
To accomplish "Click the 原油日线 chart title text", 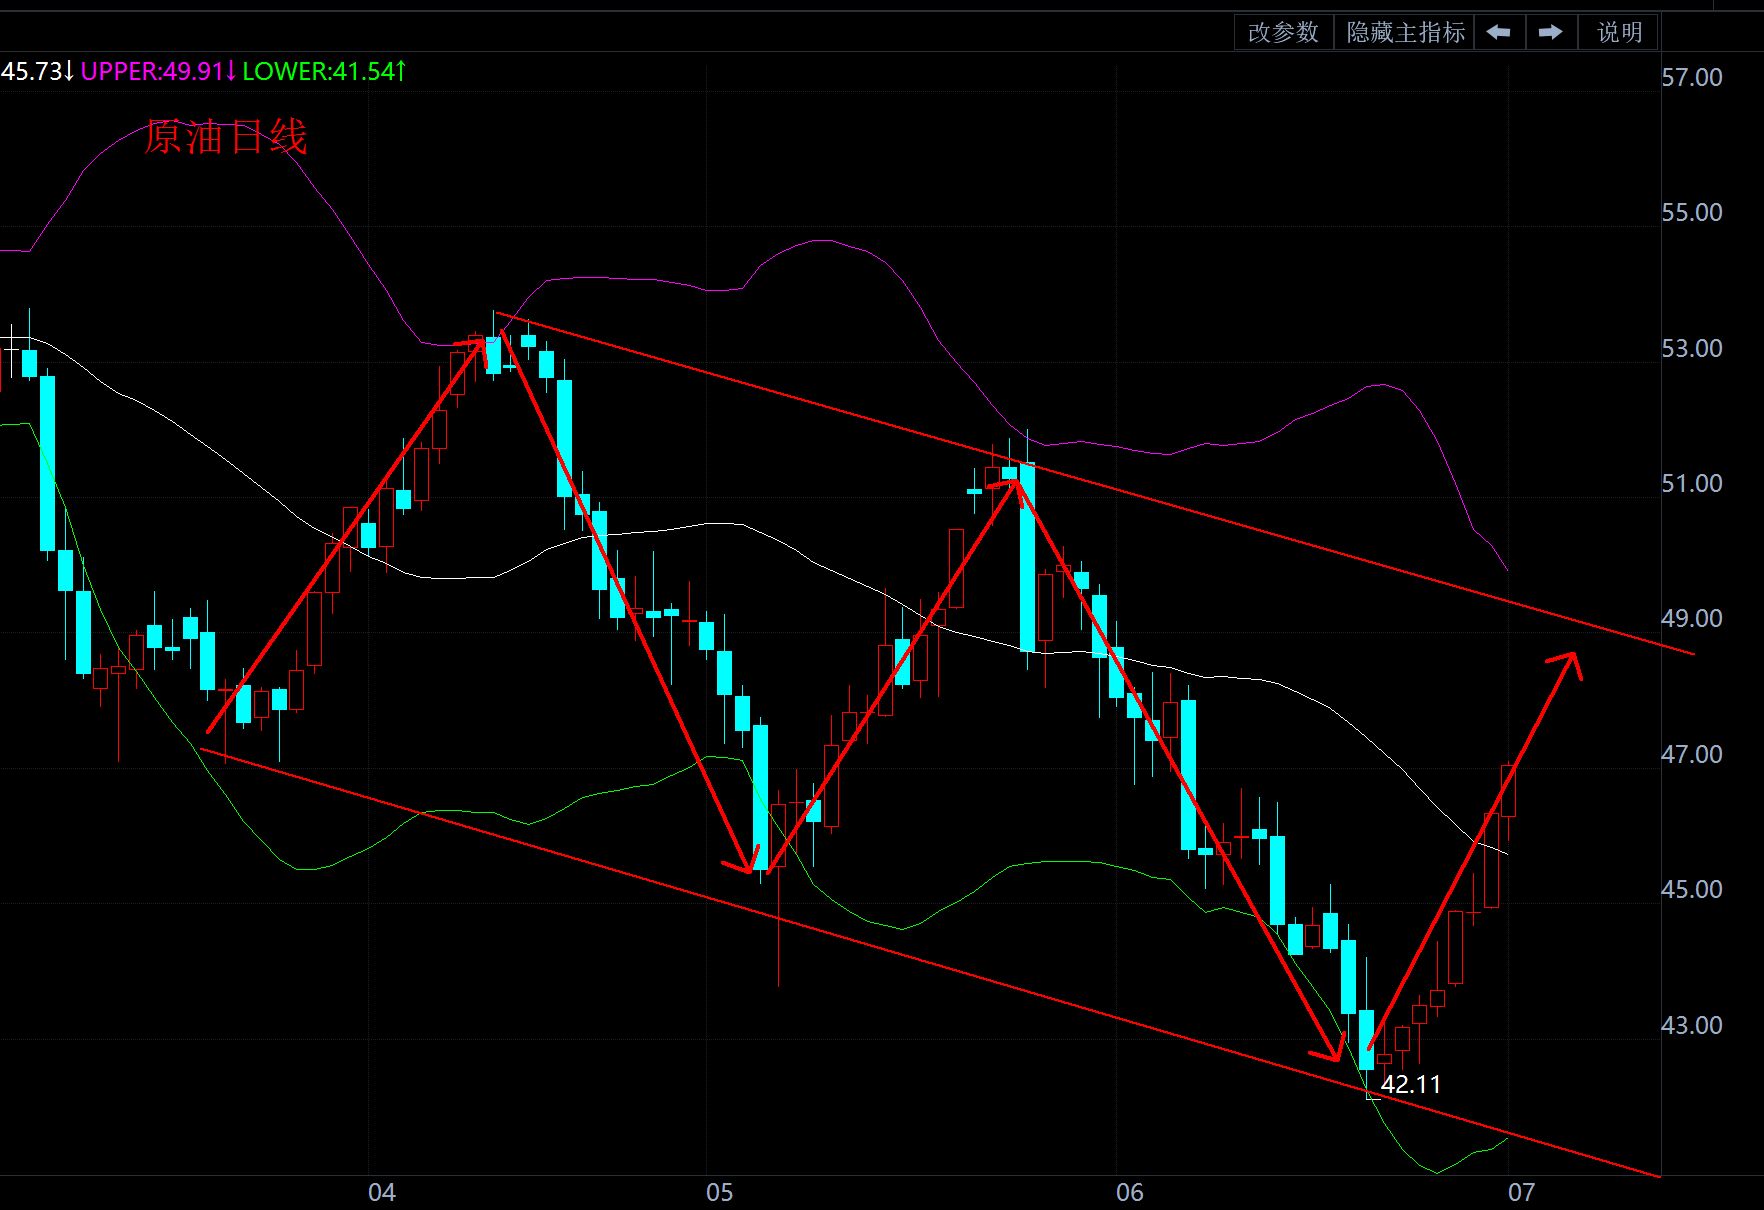I will (x=226, y=137).
